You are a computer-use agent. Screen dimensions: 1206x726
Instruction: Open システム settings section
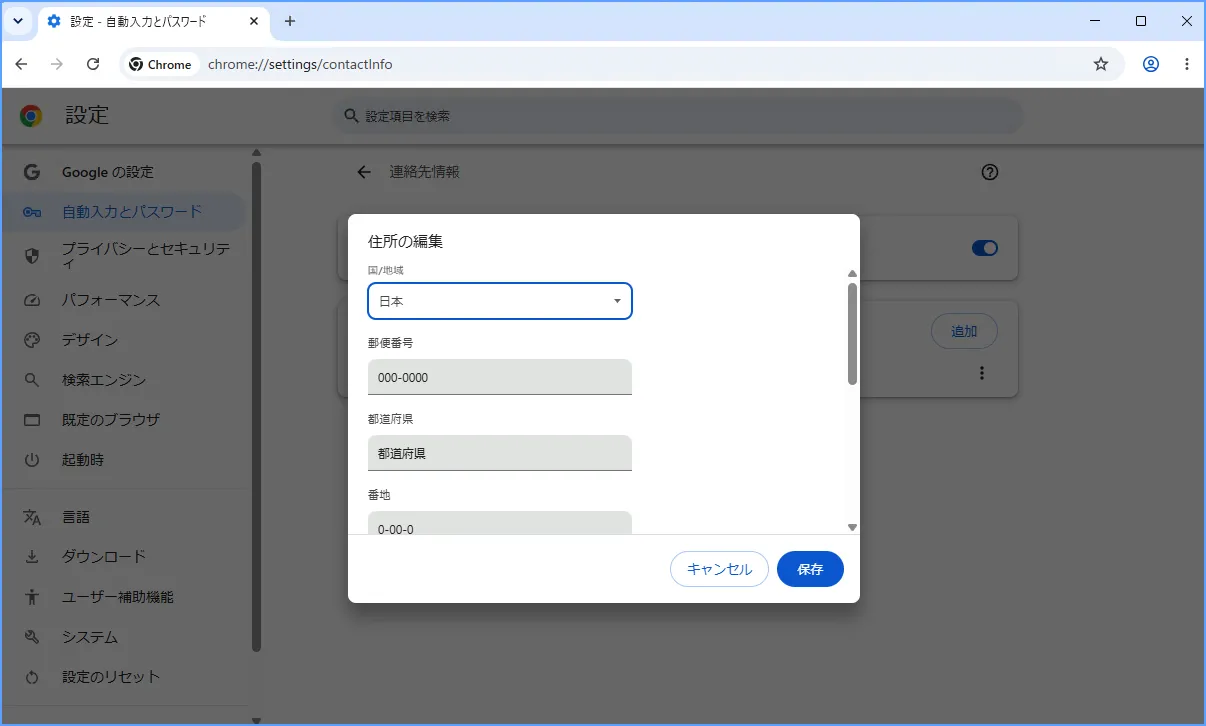[x=124, y=637]
